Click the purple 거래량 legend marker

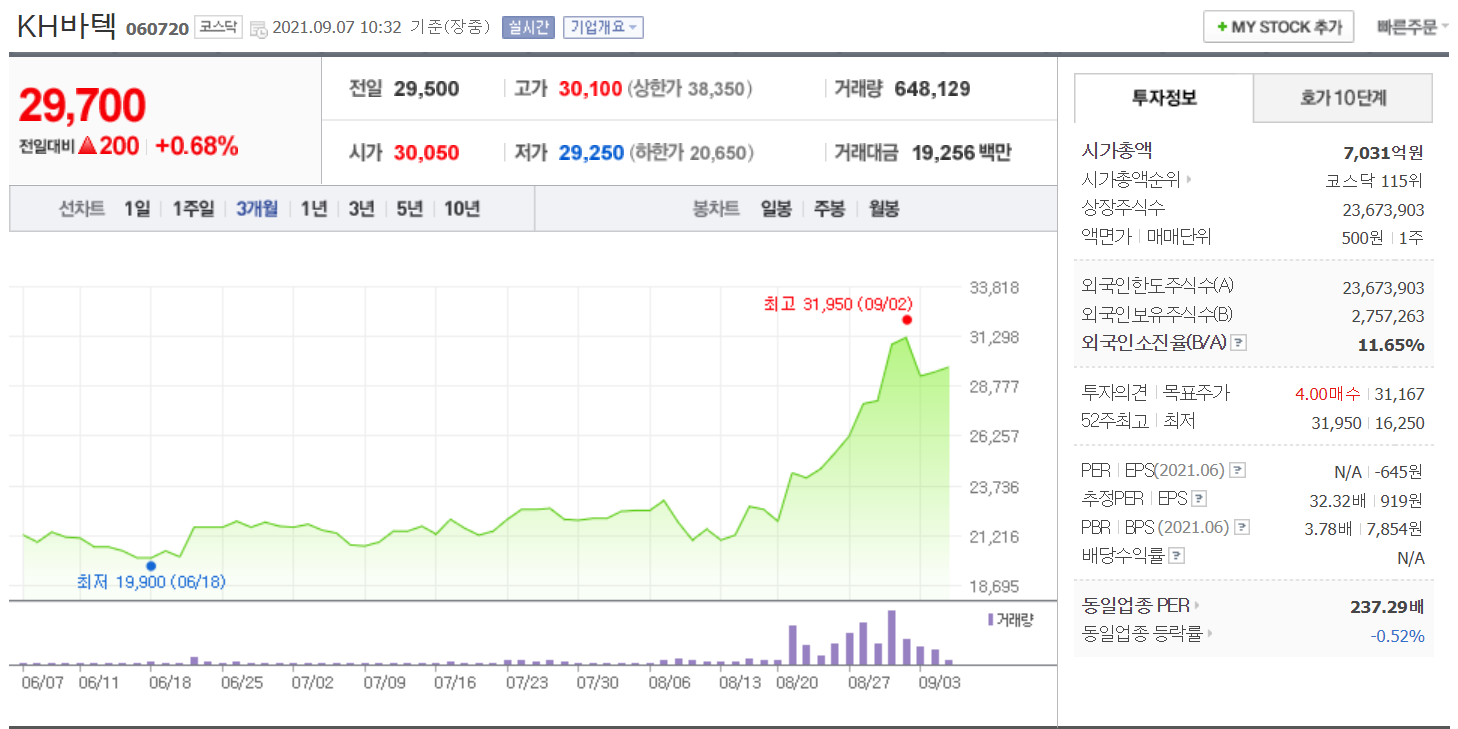(990, 619)
